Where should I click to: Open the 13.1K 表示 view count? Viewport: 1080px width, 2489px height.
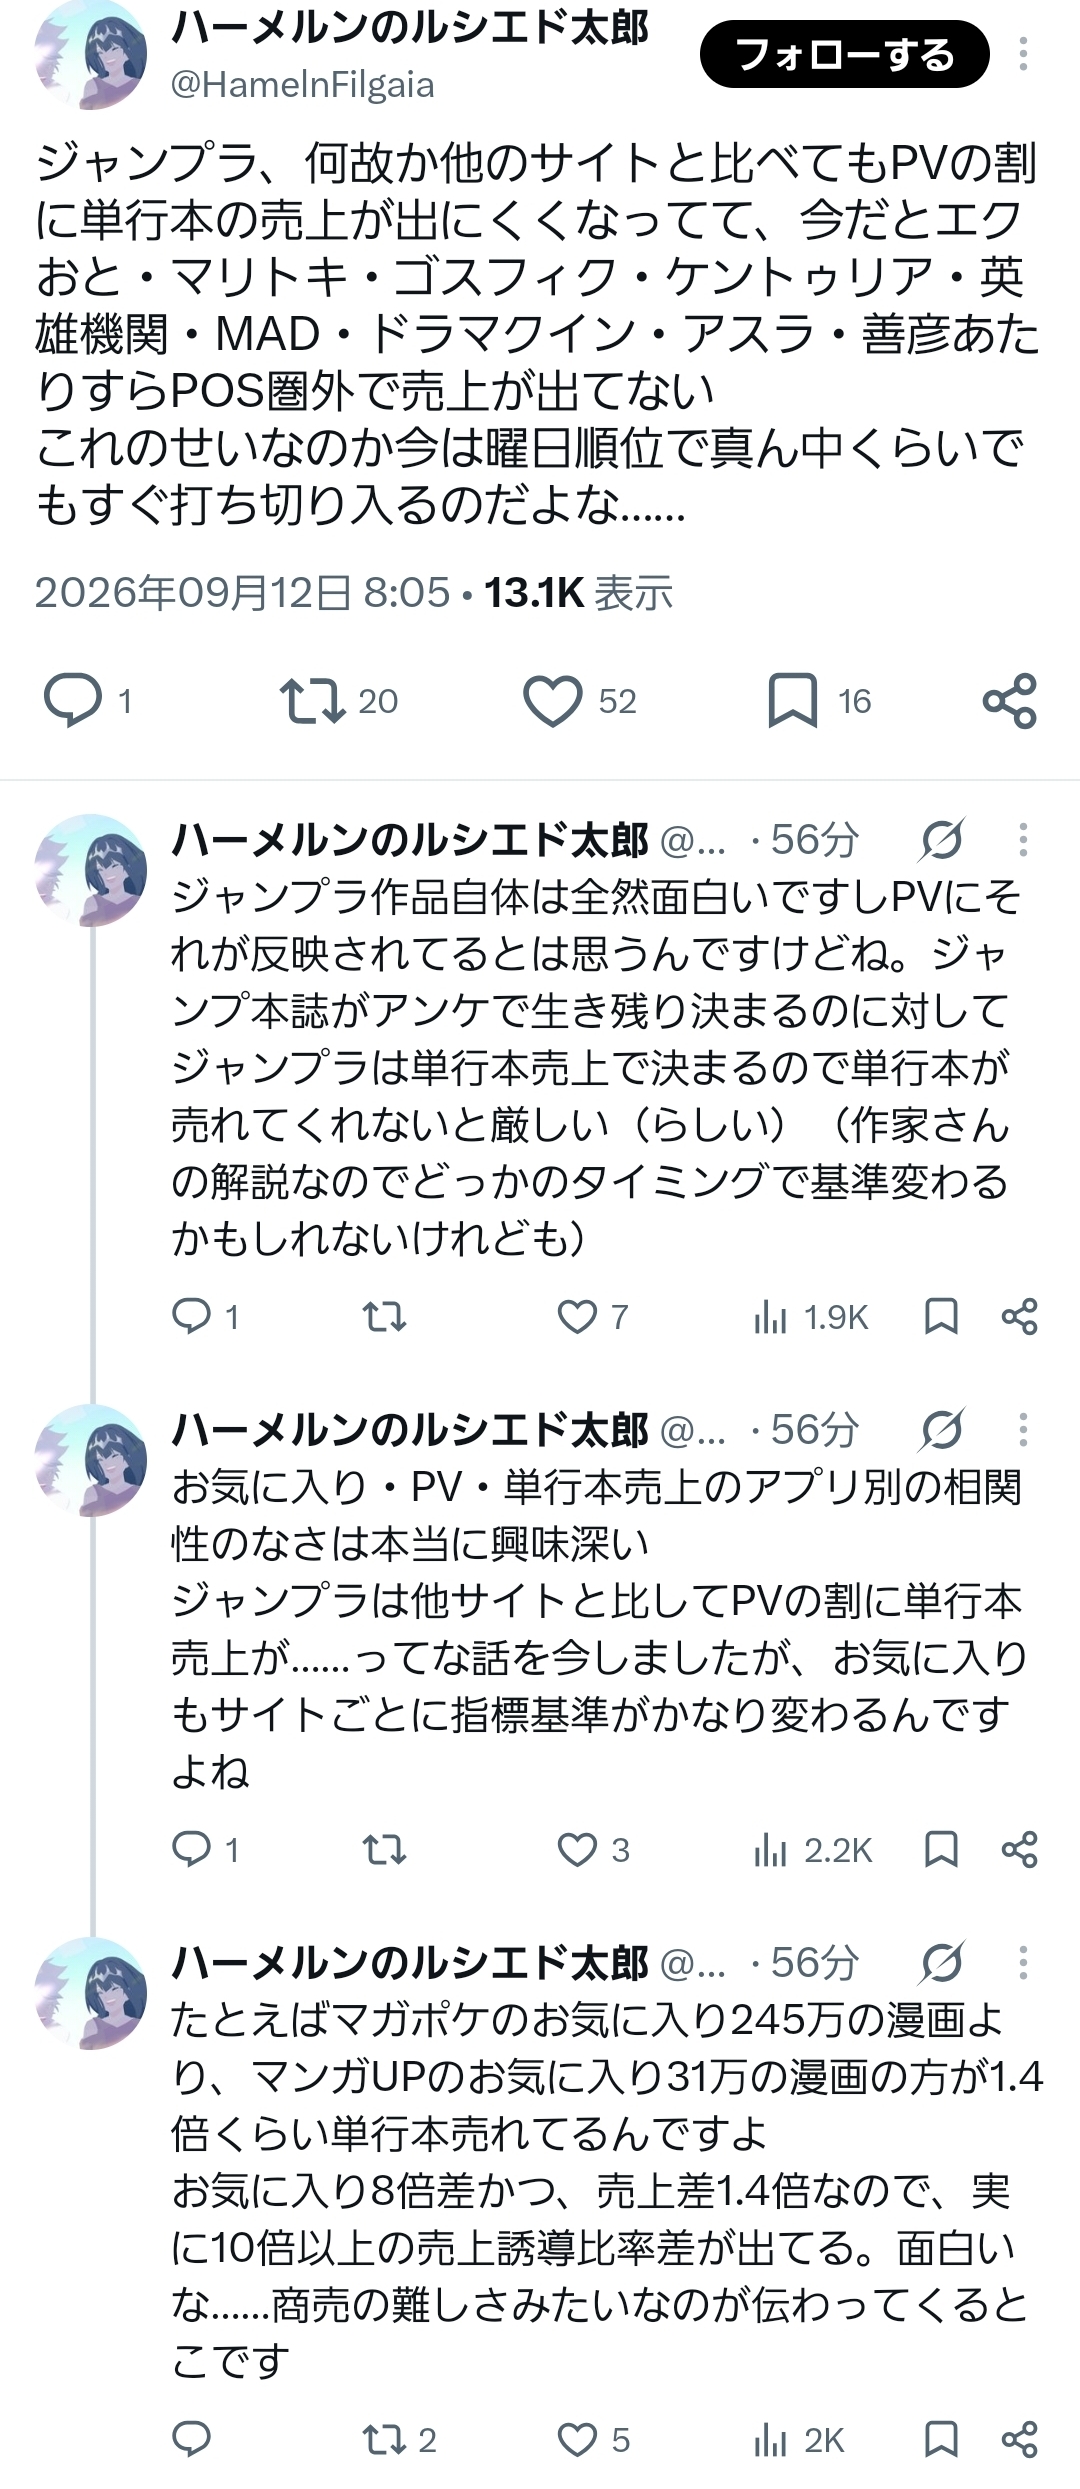tap(578, 592)
